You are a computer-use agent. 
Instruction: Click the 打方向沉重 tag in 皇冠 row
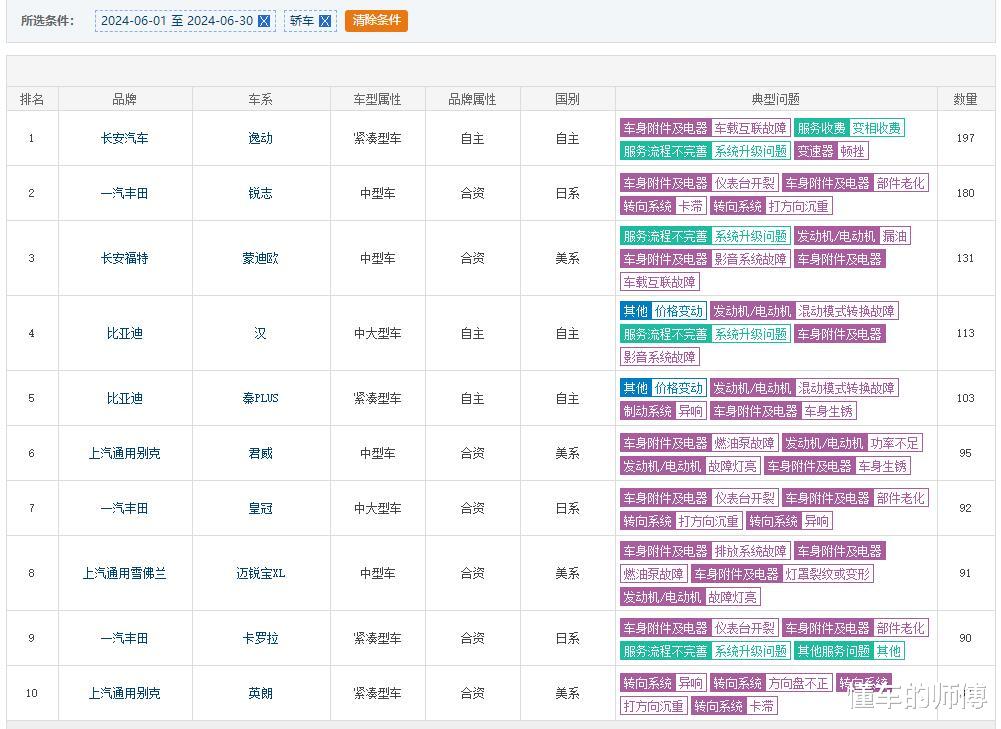tap(708, 521)
